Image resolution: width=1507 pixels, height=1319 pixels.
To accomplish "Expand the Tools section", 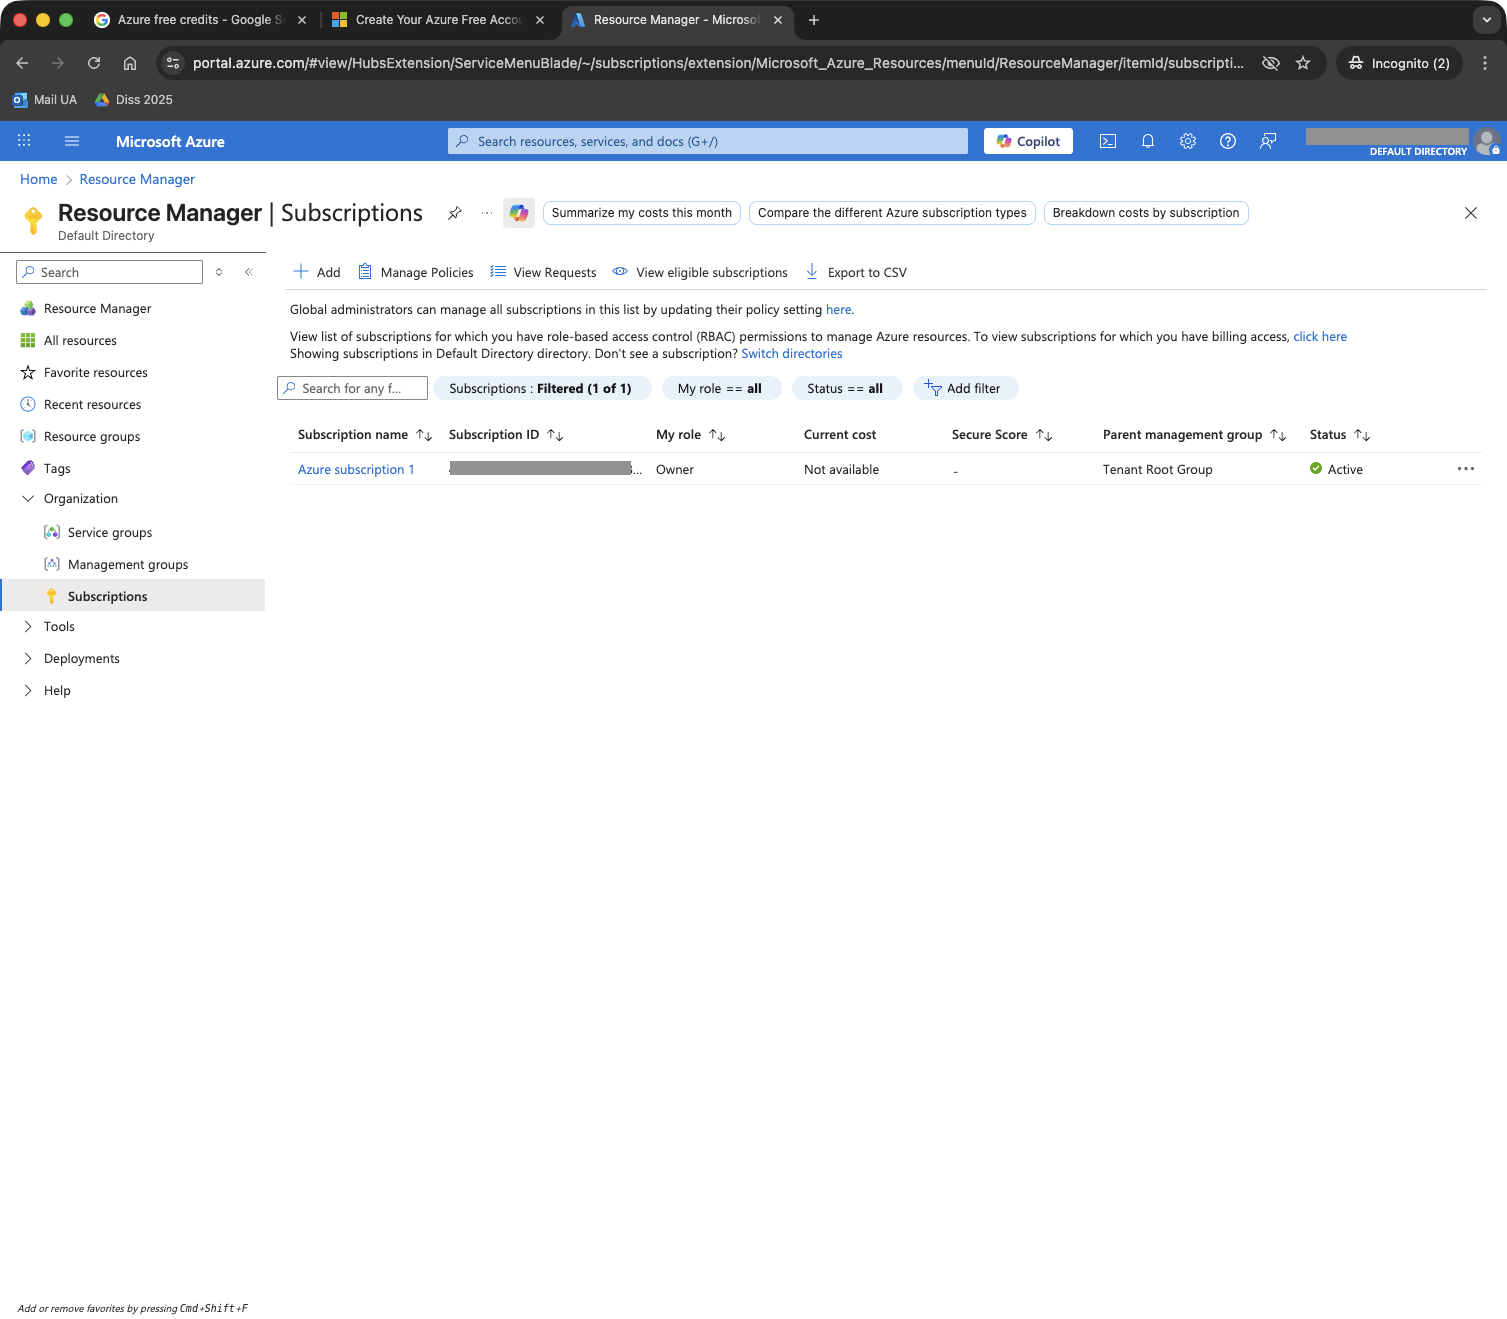I will coord(28,627).
